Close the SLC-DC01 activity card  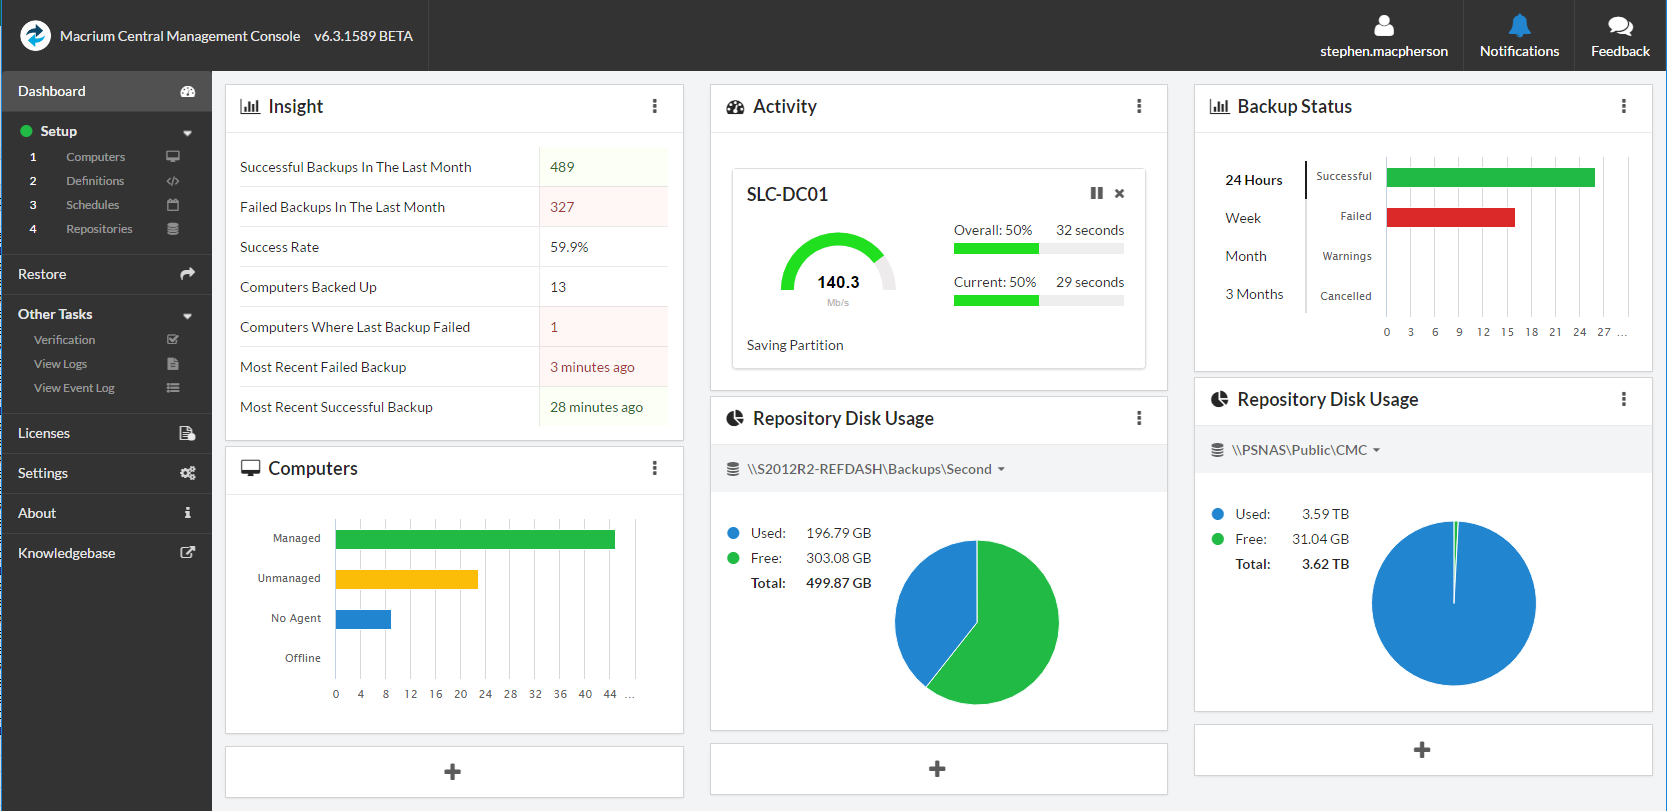tap(1120, 193)
